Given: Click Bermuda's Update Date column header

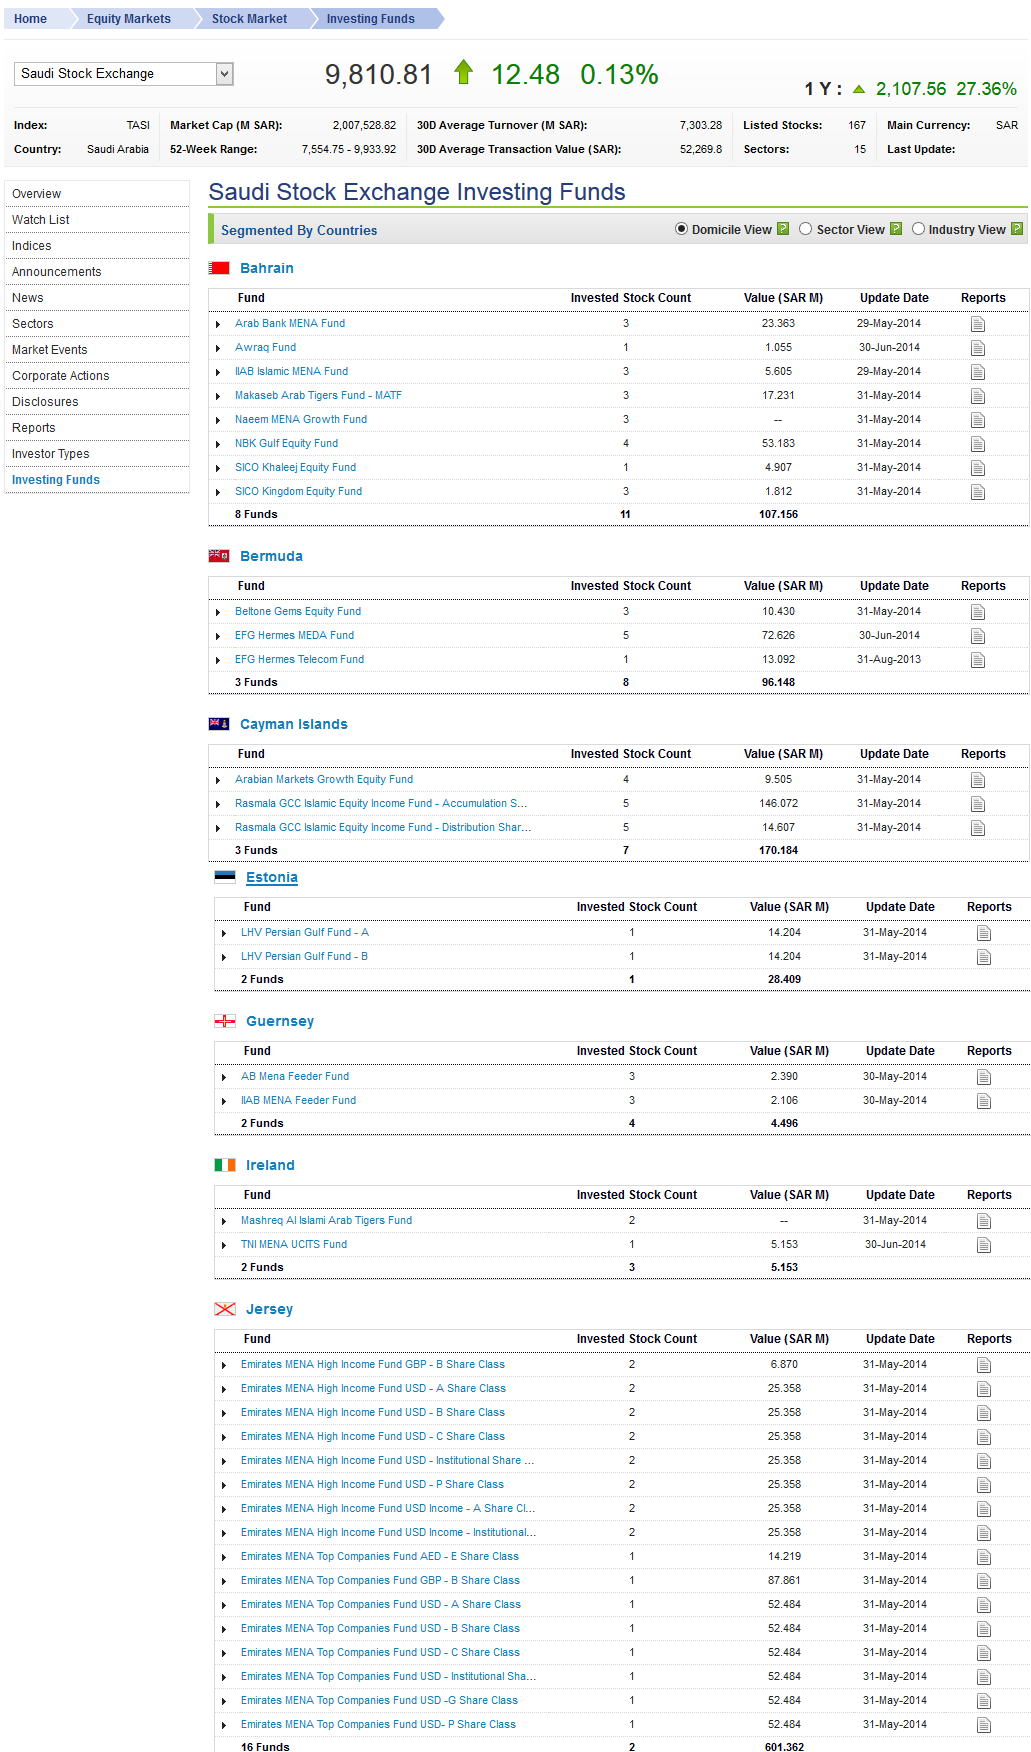Looking at the screenshot, I should (894, 586).
